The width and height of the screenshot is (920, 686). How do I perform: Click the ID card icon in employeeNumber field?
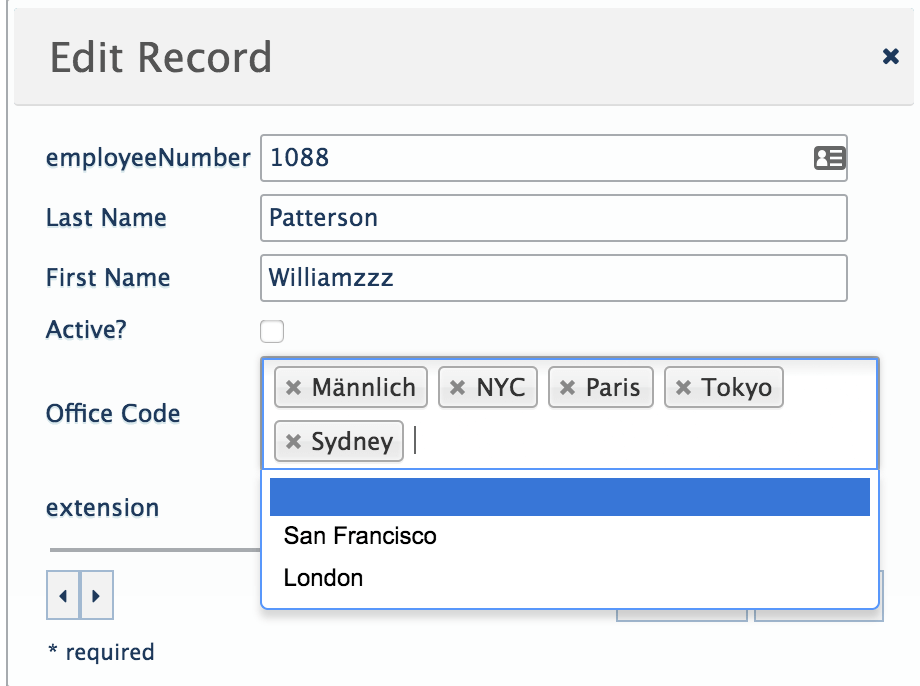(x=830, y=157)
